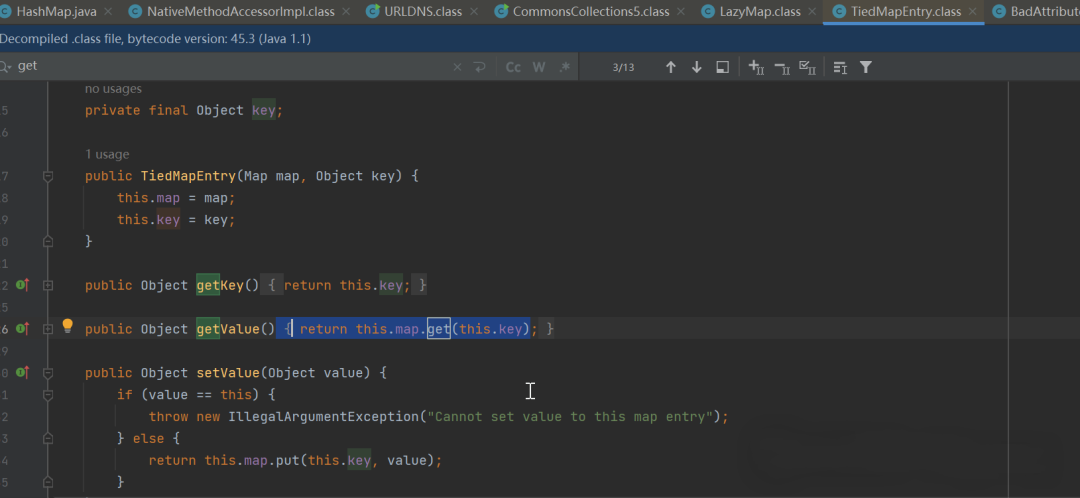Close the CommonsCollections5.class tab
Image resolution: width=1080 pixels, height=498 pixels.
[681, 12]
